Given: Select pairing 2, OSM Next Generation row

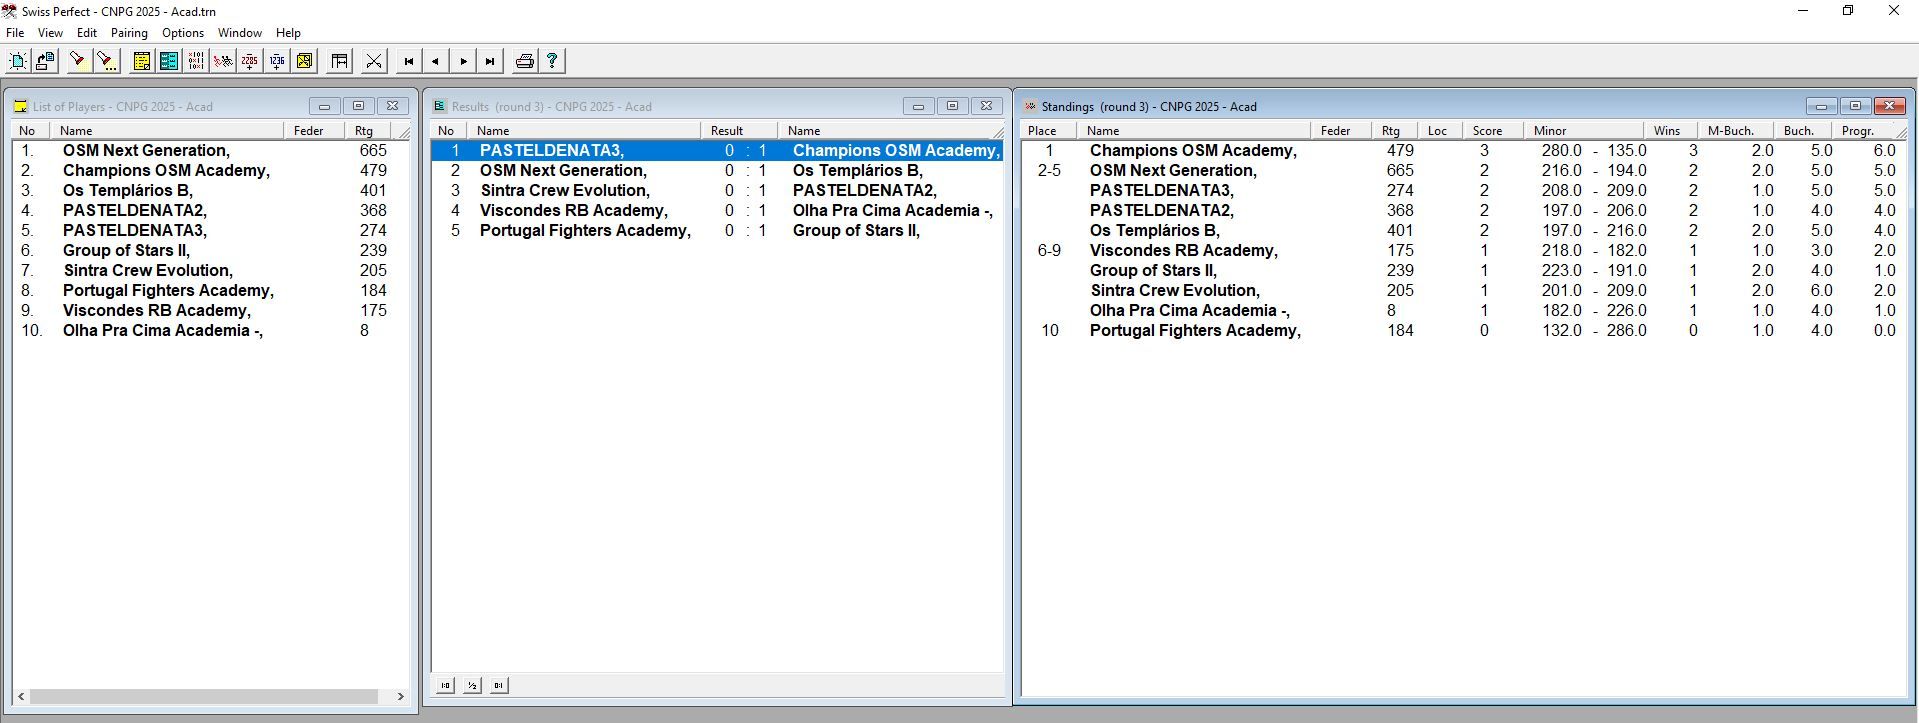Looking at the screenshot, I should (x=717, y=170).
